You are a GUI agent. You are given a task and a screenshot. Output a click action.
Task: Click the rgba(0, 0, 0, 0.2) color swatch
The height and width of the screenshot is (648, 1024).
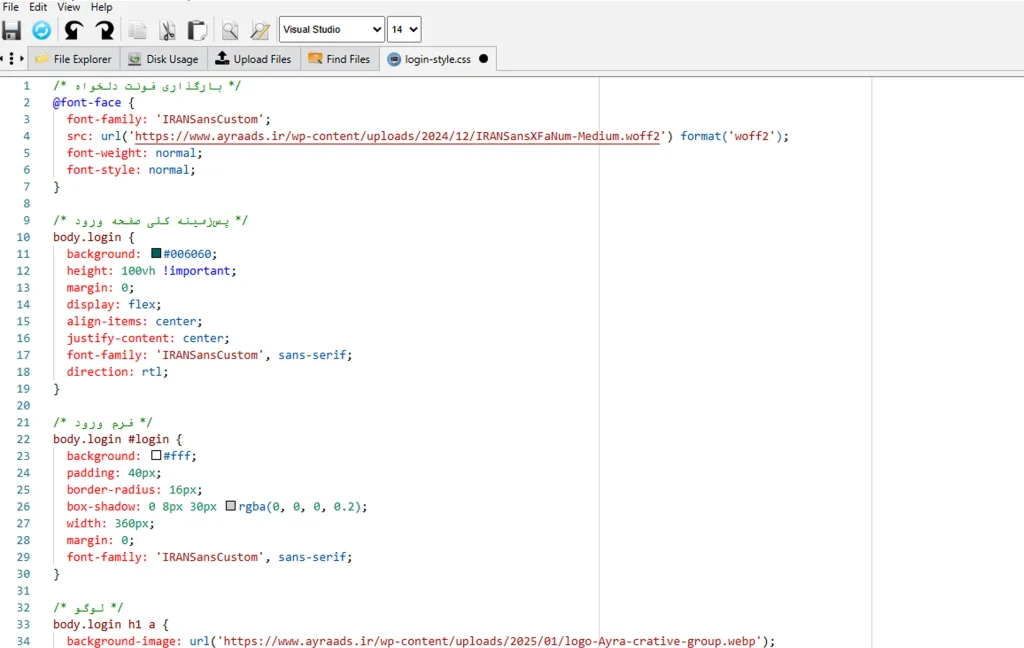coord(231,506)
